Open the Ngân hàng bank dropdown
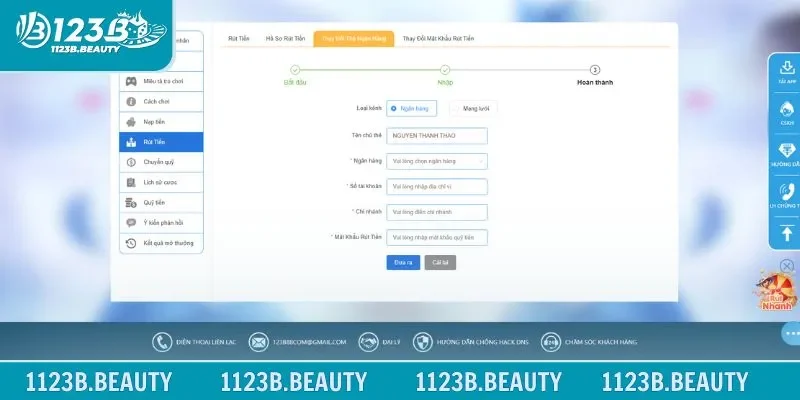The image size is (800, 400). (x=437, y=161)
